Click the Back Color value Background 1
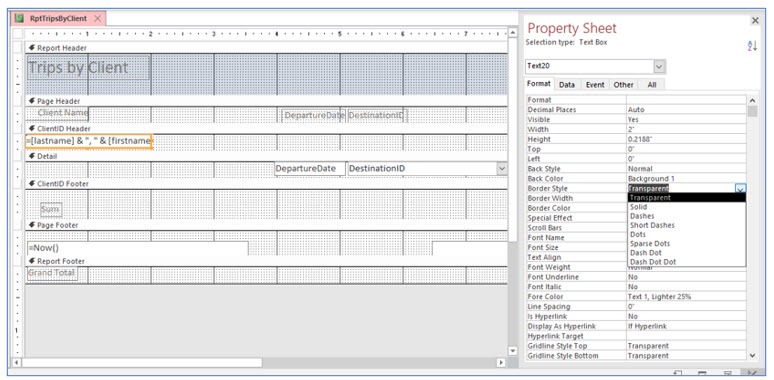This screenshot has height=380, width=774. coord(686,179)
